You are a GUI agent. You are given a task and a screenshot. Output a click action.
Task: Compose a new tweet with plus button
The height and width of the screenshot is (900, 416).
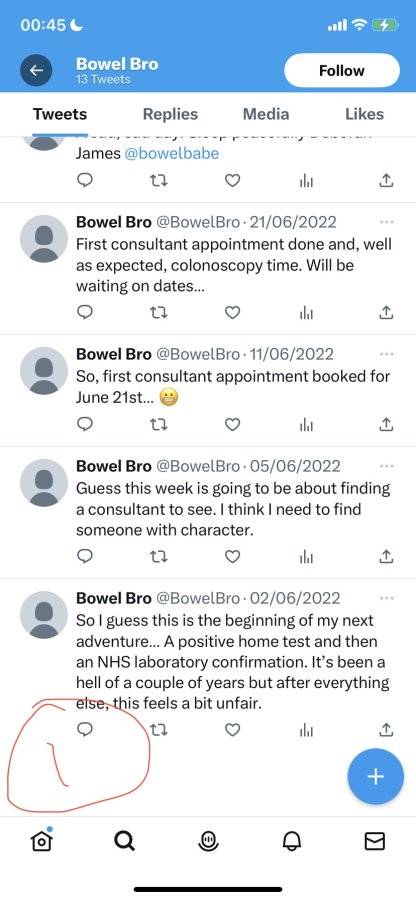point(376,777)
